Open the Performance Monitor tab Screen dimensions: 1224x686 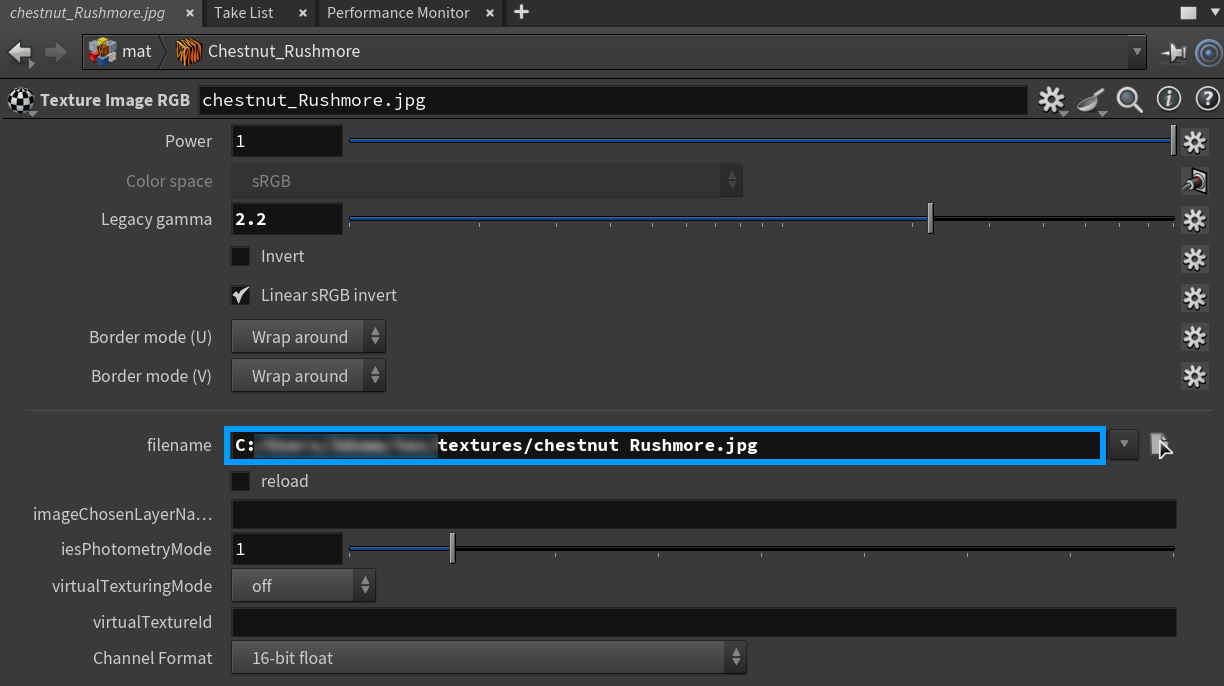(398, 13)
